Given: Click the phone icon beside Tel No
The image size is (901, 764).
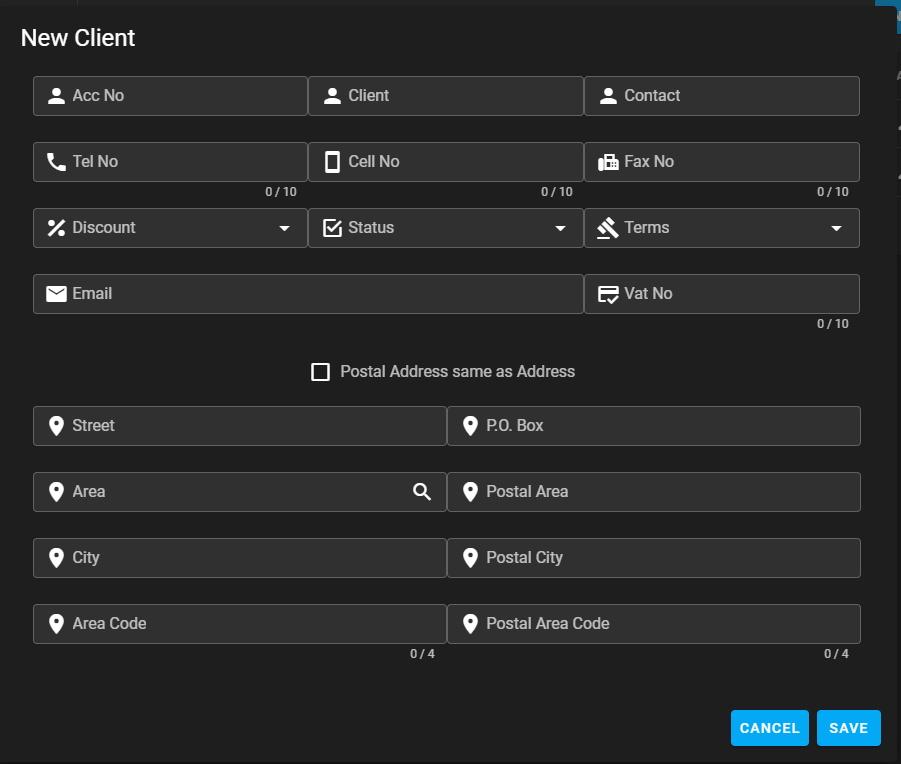Looking at the screenshot, I should pos(56,162).
